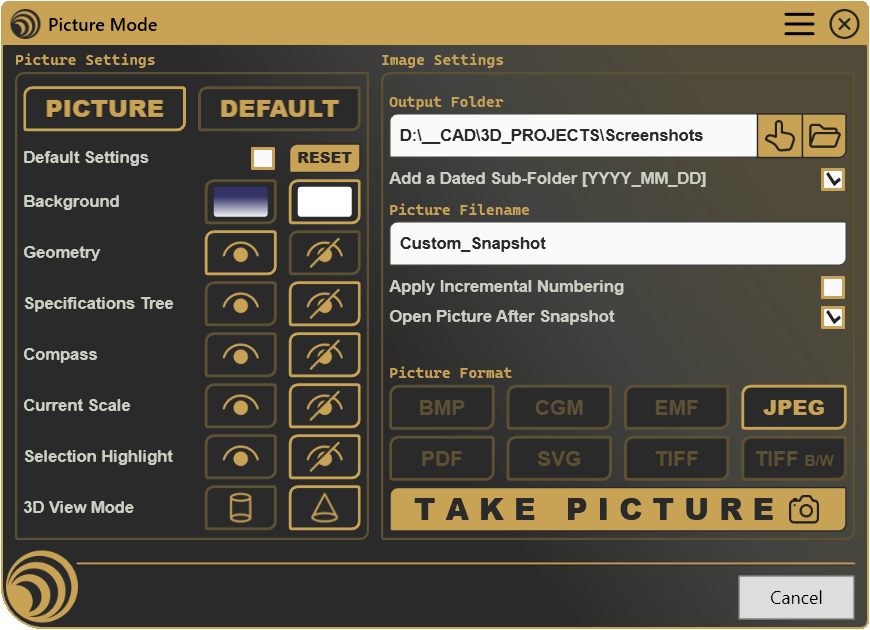Choose the blue gradient background swatch

[241, 202]
